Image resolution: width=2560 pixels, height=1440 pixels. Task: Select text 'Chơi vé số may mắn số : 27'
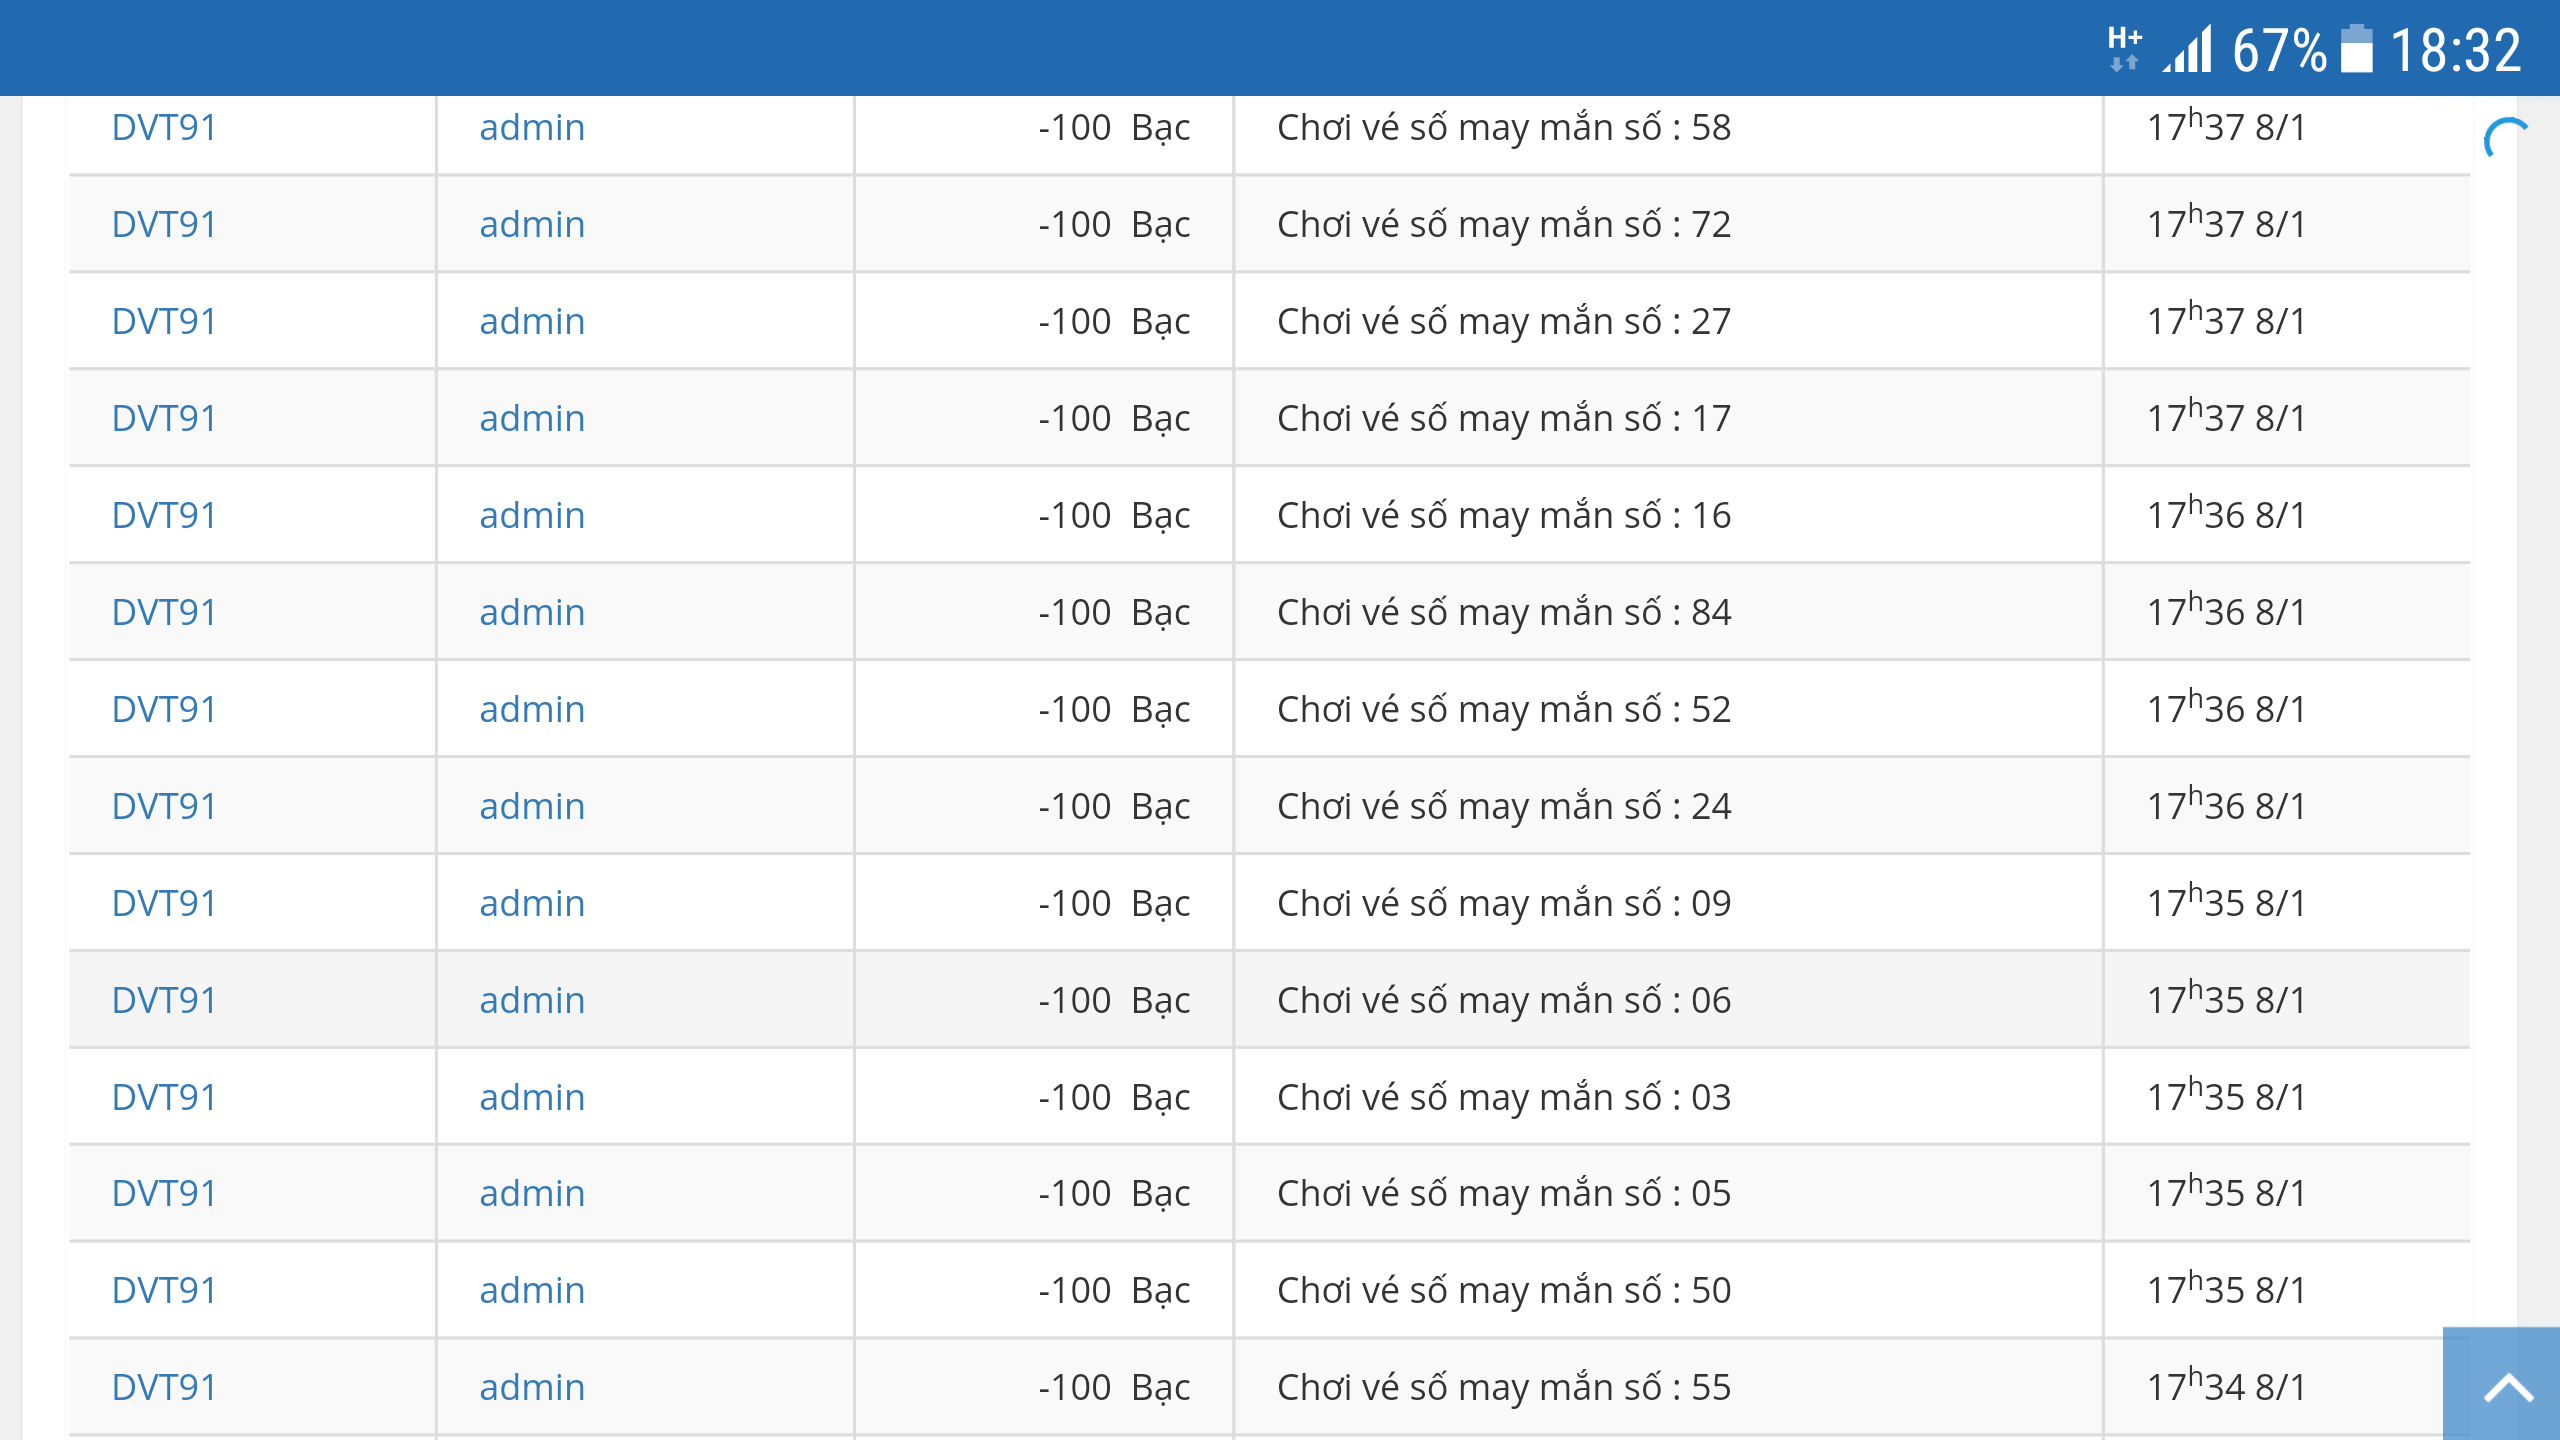coord(1504,322)
